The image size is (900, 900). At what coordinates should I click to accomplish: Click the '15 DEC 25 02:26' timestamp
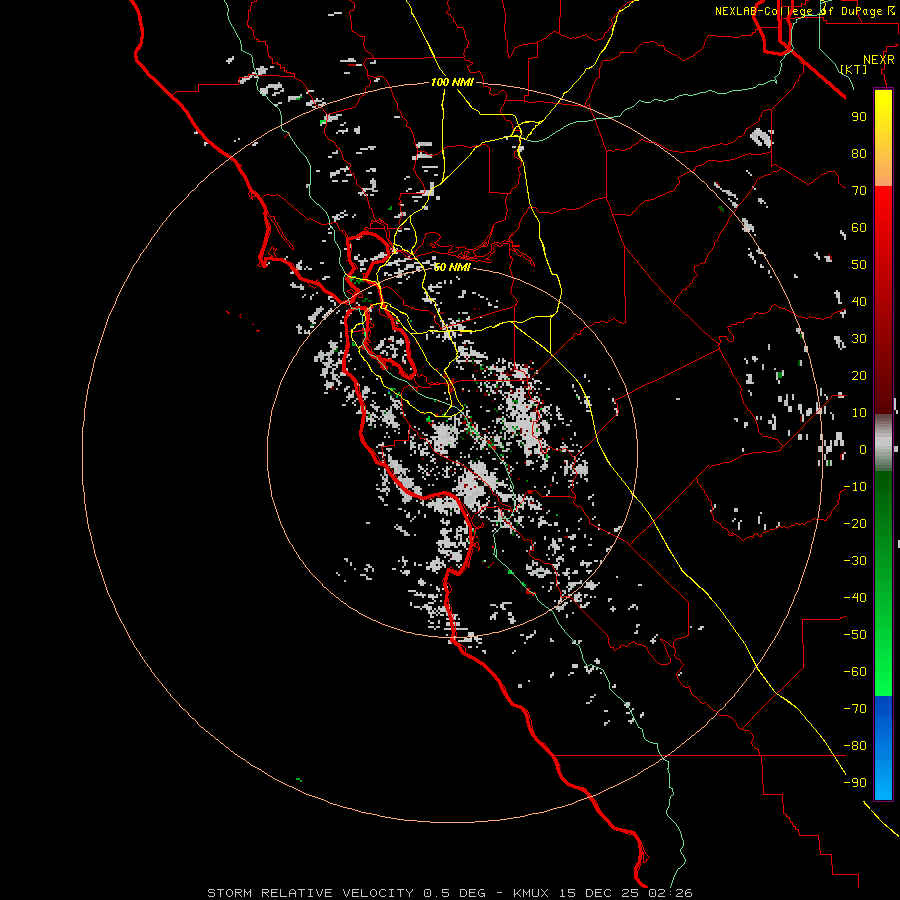[x=625, y=893]
